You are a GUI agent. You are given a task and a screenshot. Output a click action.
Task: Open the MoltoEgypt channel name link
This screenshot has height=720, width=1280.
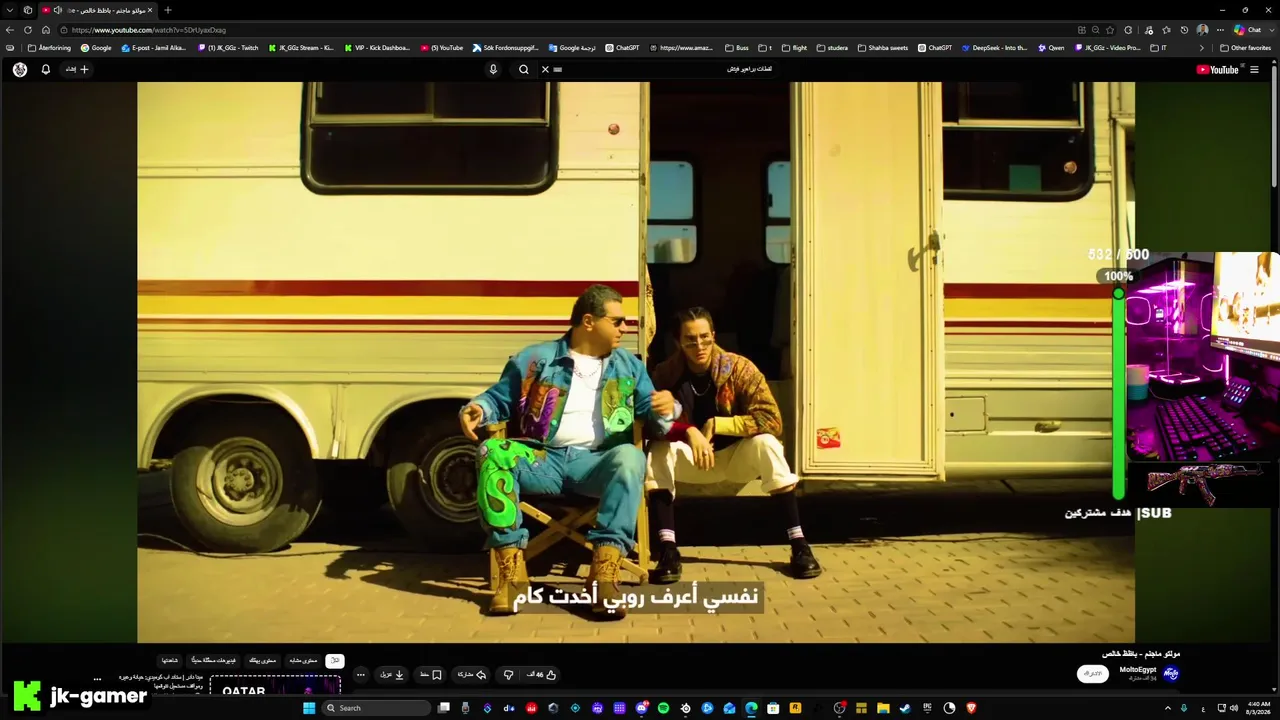pos(1138,670)
